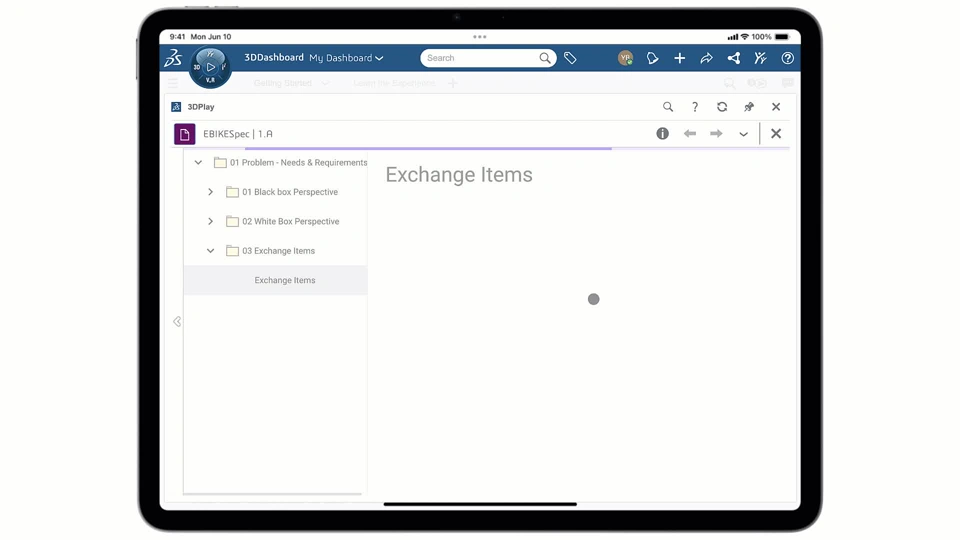Open Help question mark in top bar

787,58
